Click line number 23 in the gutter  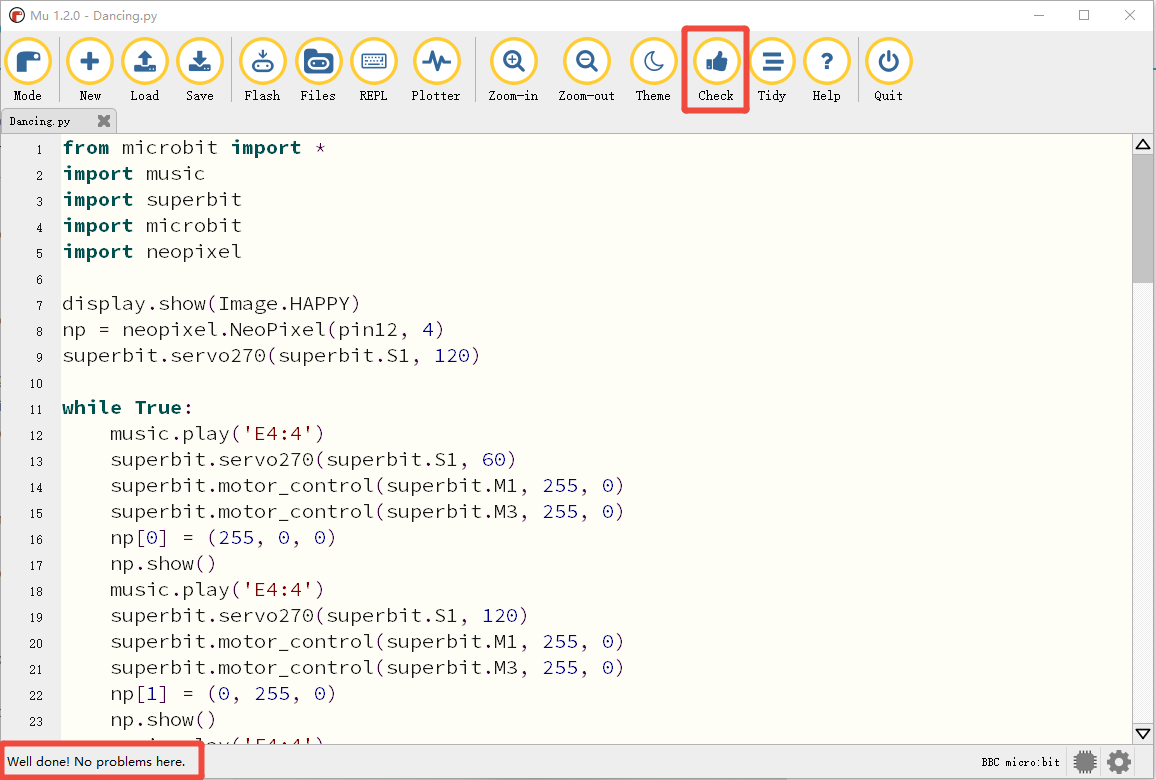coord(36,721)
